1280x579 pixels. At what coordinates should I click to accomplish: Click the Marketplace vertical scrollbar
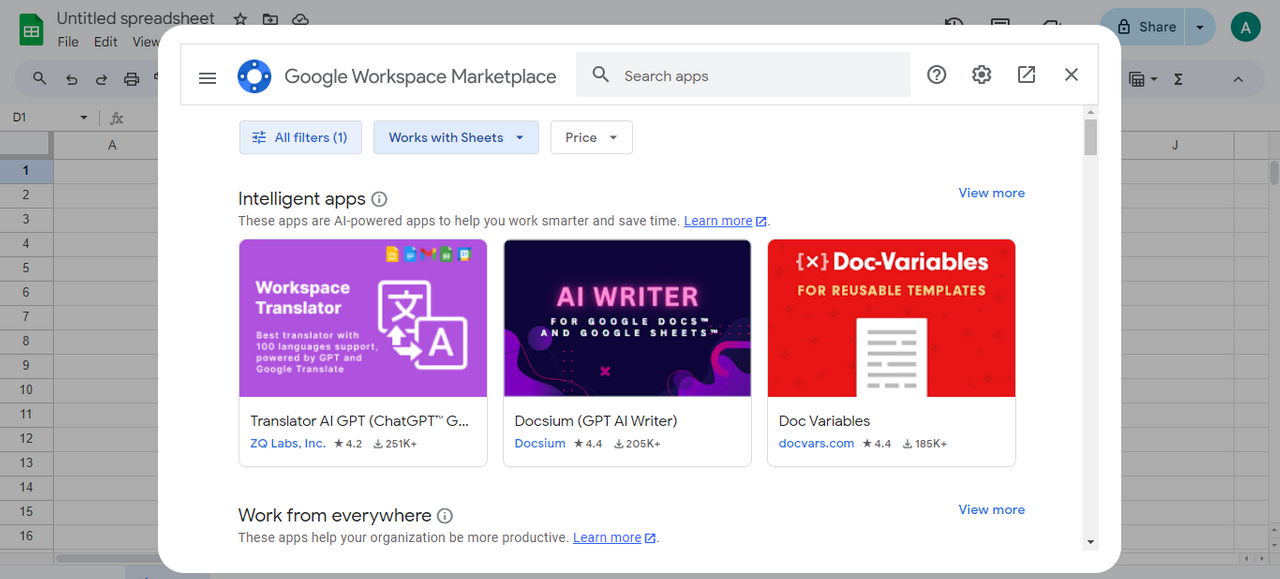coord(1090,330)
